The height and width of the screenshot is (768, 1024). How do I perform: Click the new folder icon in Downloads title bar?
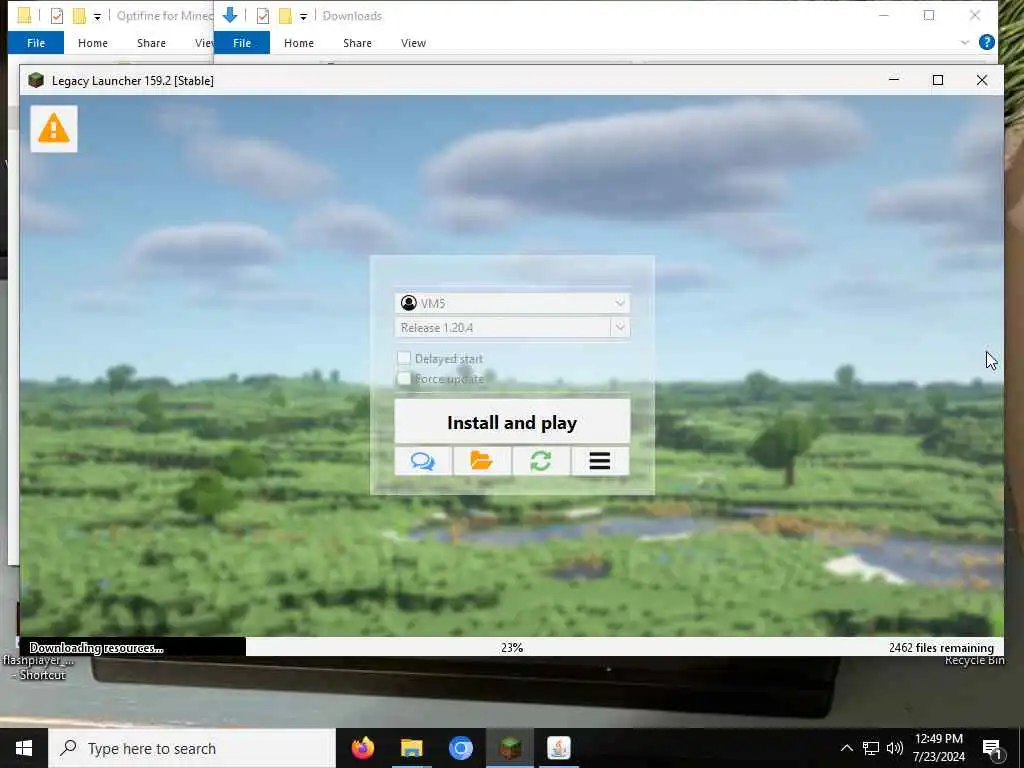pyautogui.click(x=285, y=16)
